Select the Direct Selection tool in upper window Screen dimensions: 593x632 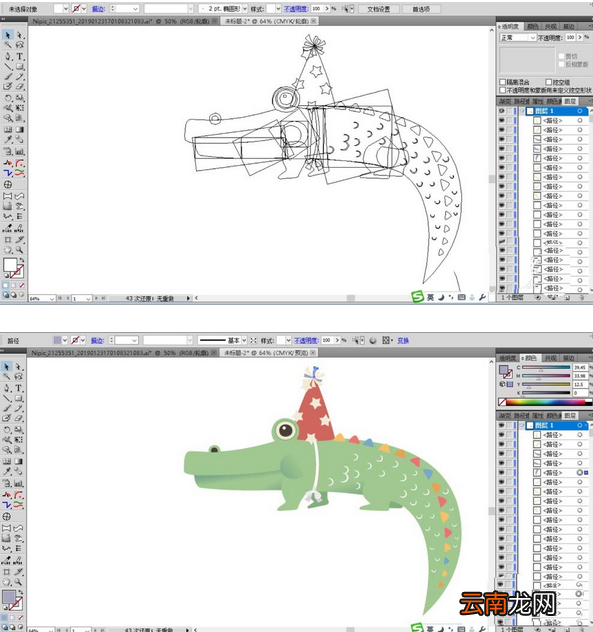click(19, 35)
